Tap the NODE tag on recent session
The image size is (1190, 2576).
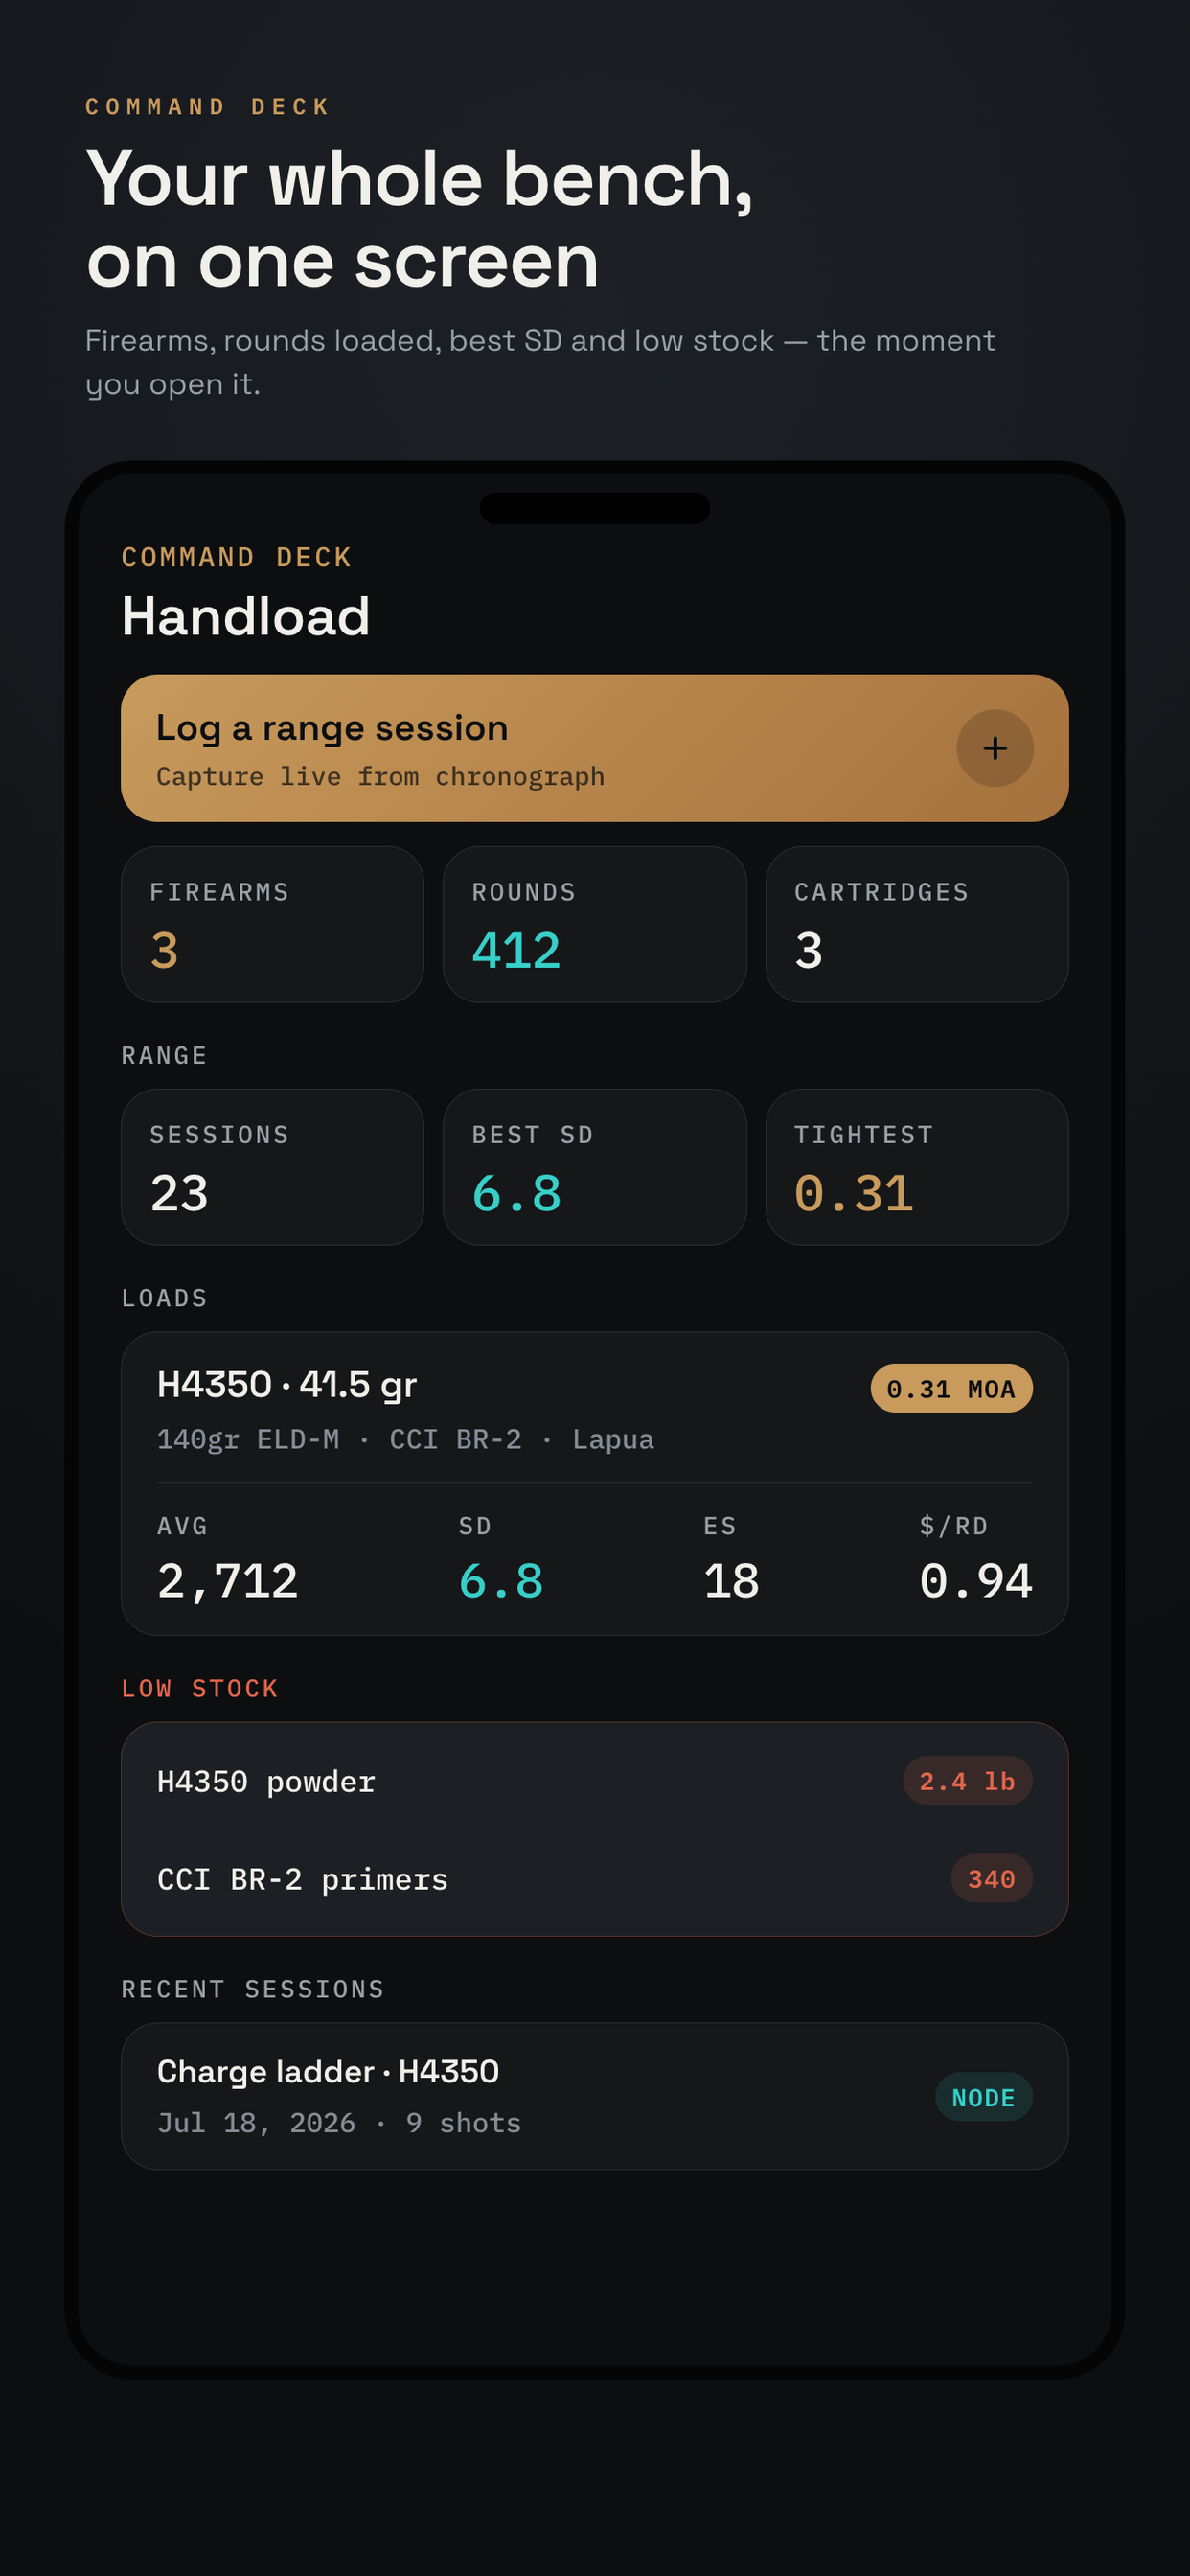(983, 2097)
